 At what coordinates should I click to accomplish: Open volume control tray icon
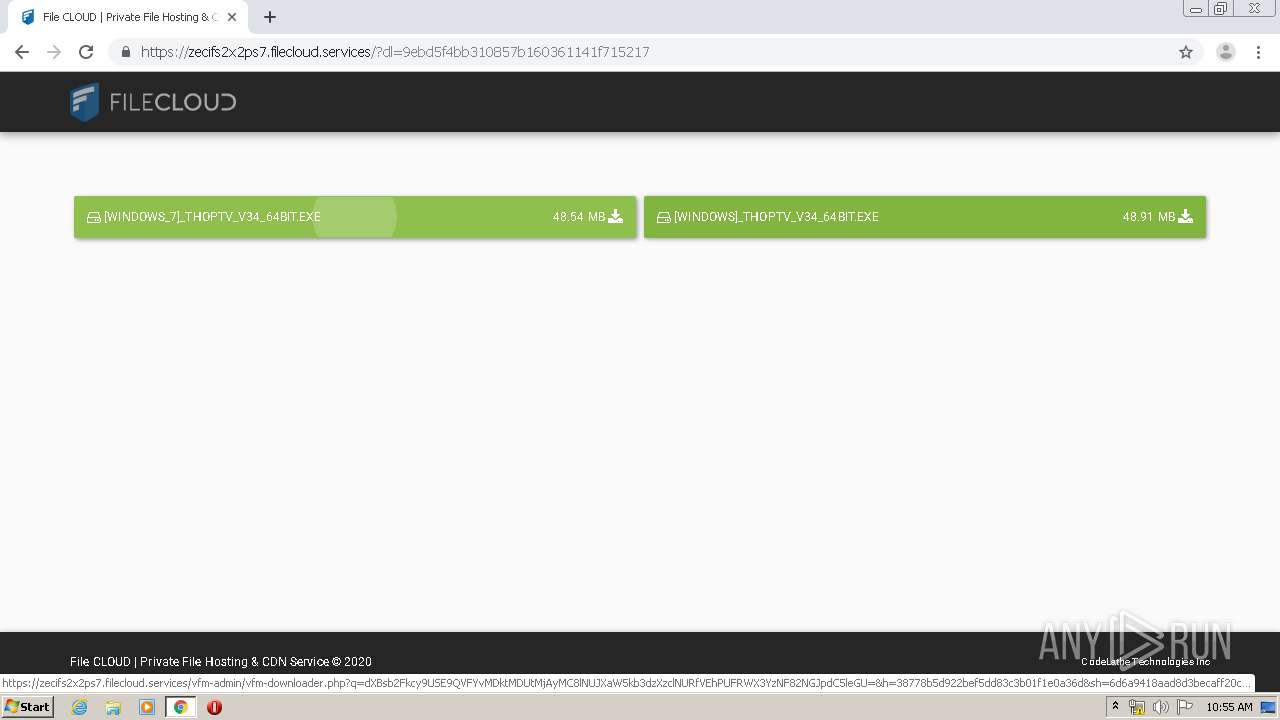pyautogui.click(x=1161, y=707)
